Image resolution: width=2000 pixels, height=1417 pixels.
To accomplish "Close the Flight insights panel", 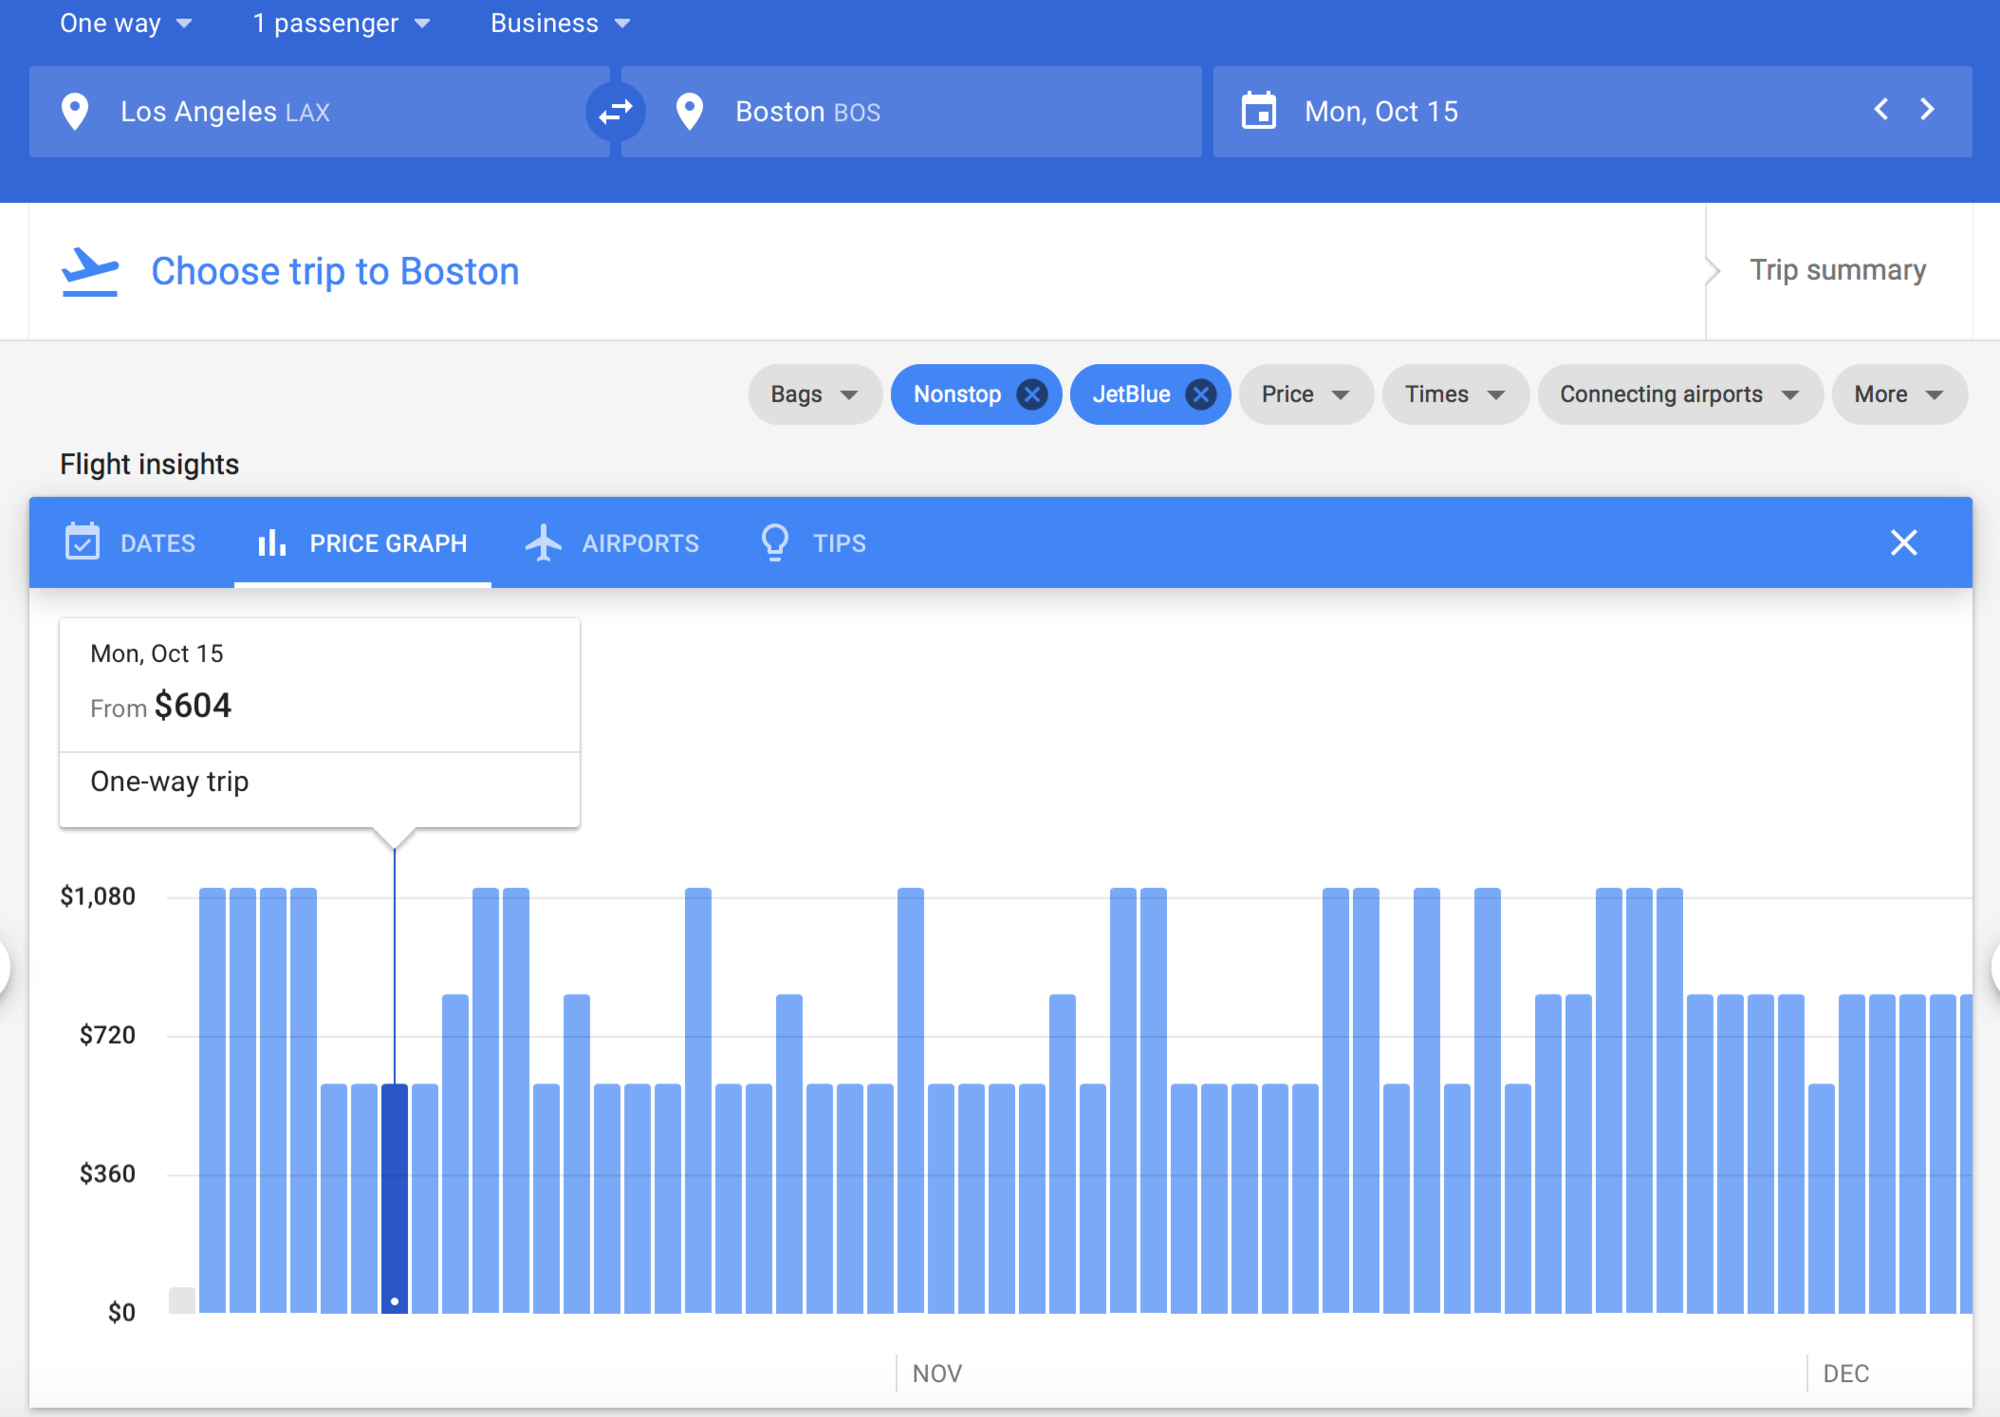I will tap(1904, 543).
